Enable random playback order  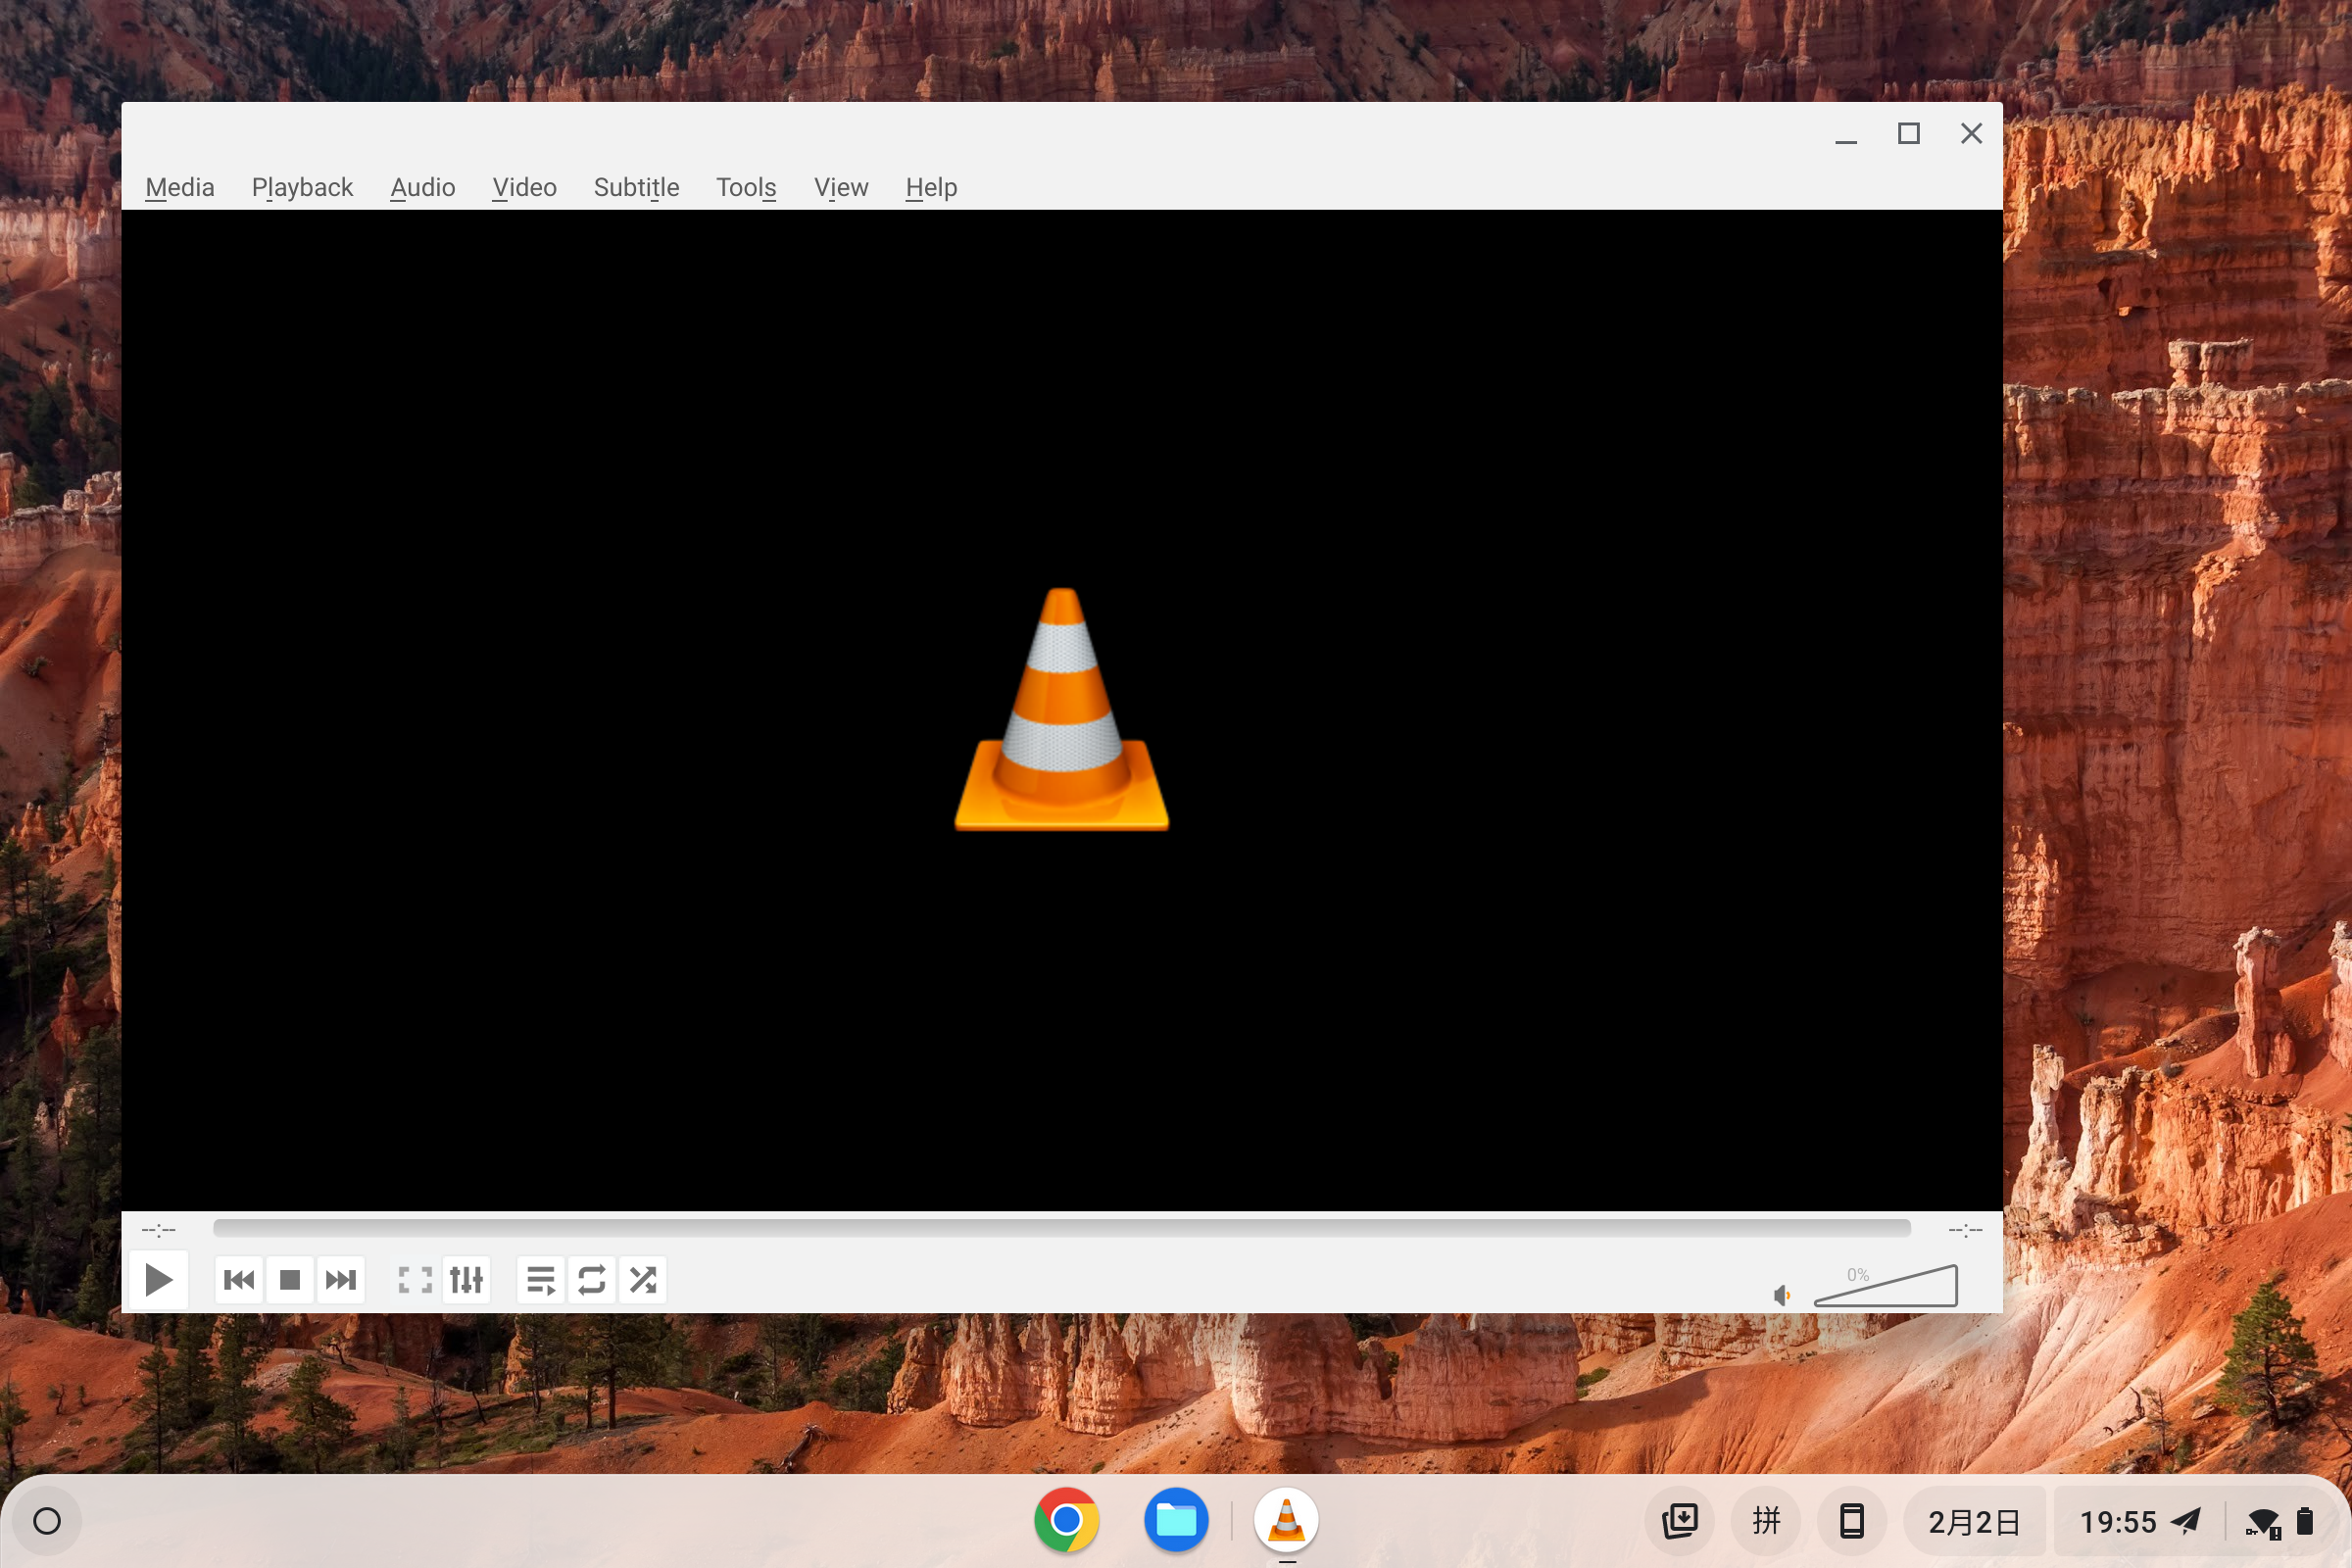(x=643, y=1279)
